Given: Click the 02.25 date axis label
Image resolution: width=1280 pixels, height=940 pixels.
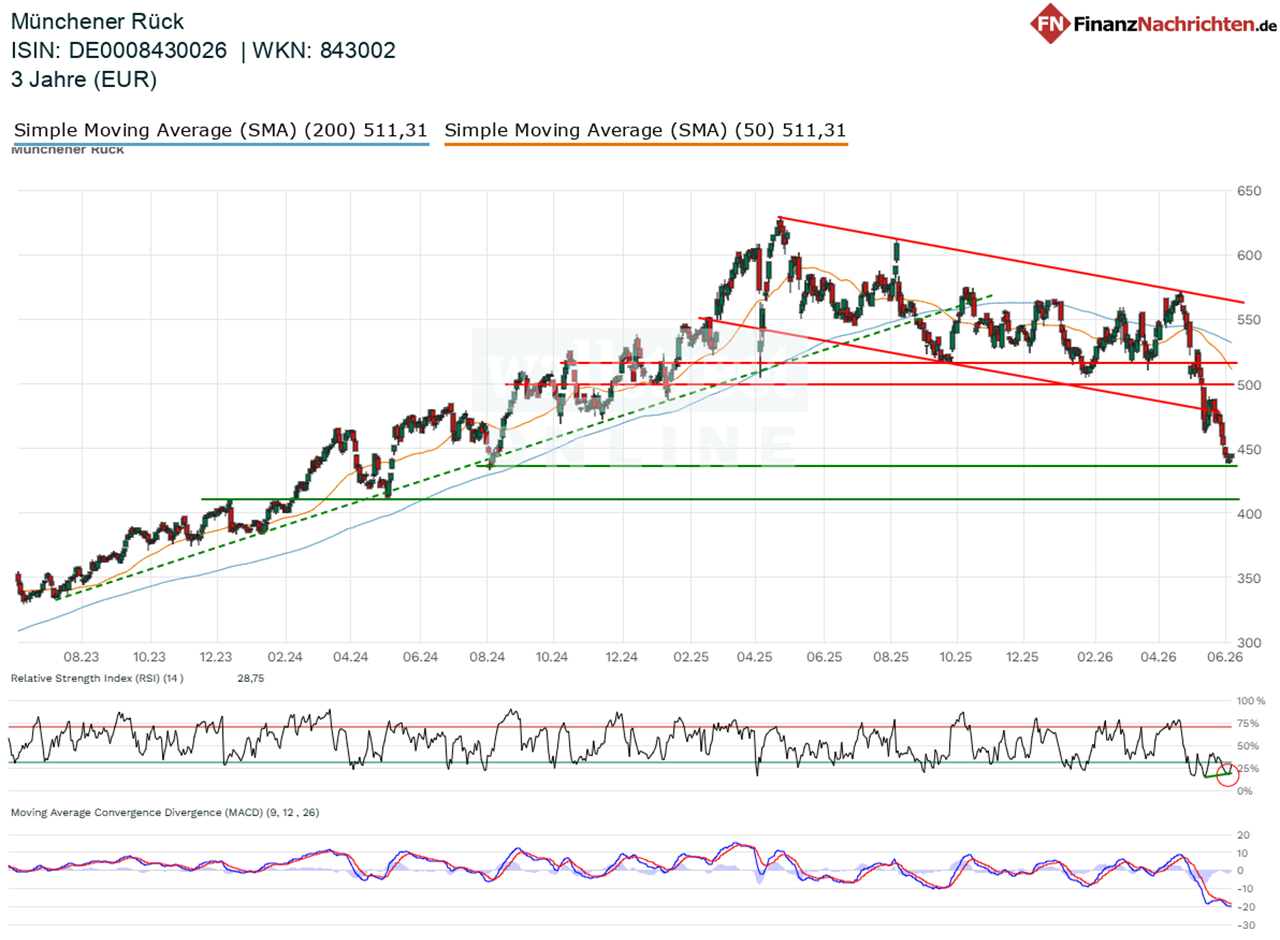Looking at the screenshot, I should tap(689, 658).
